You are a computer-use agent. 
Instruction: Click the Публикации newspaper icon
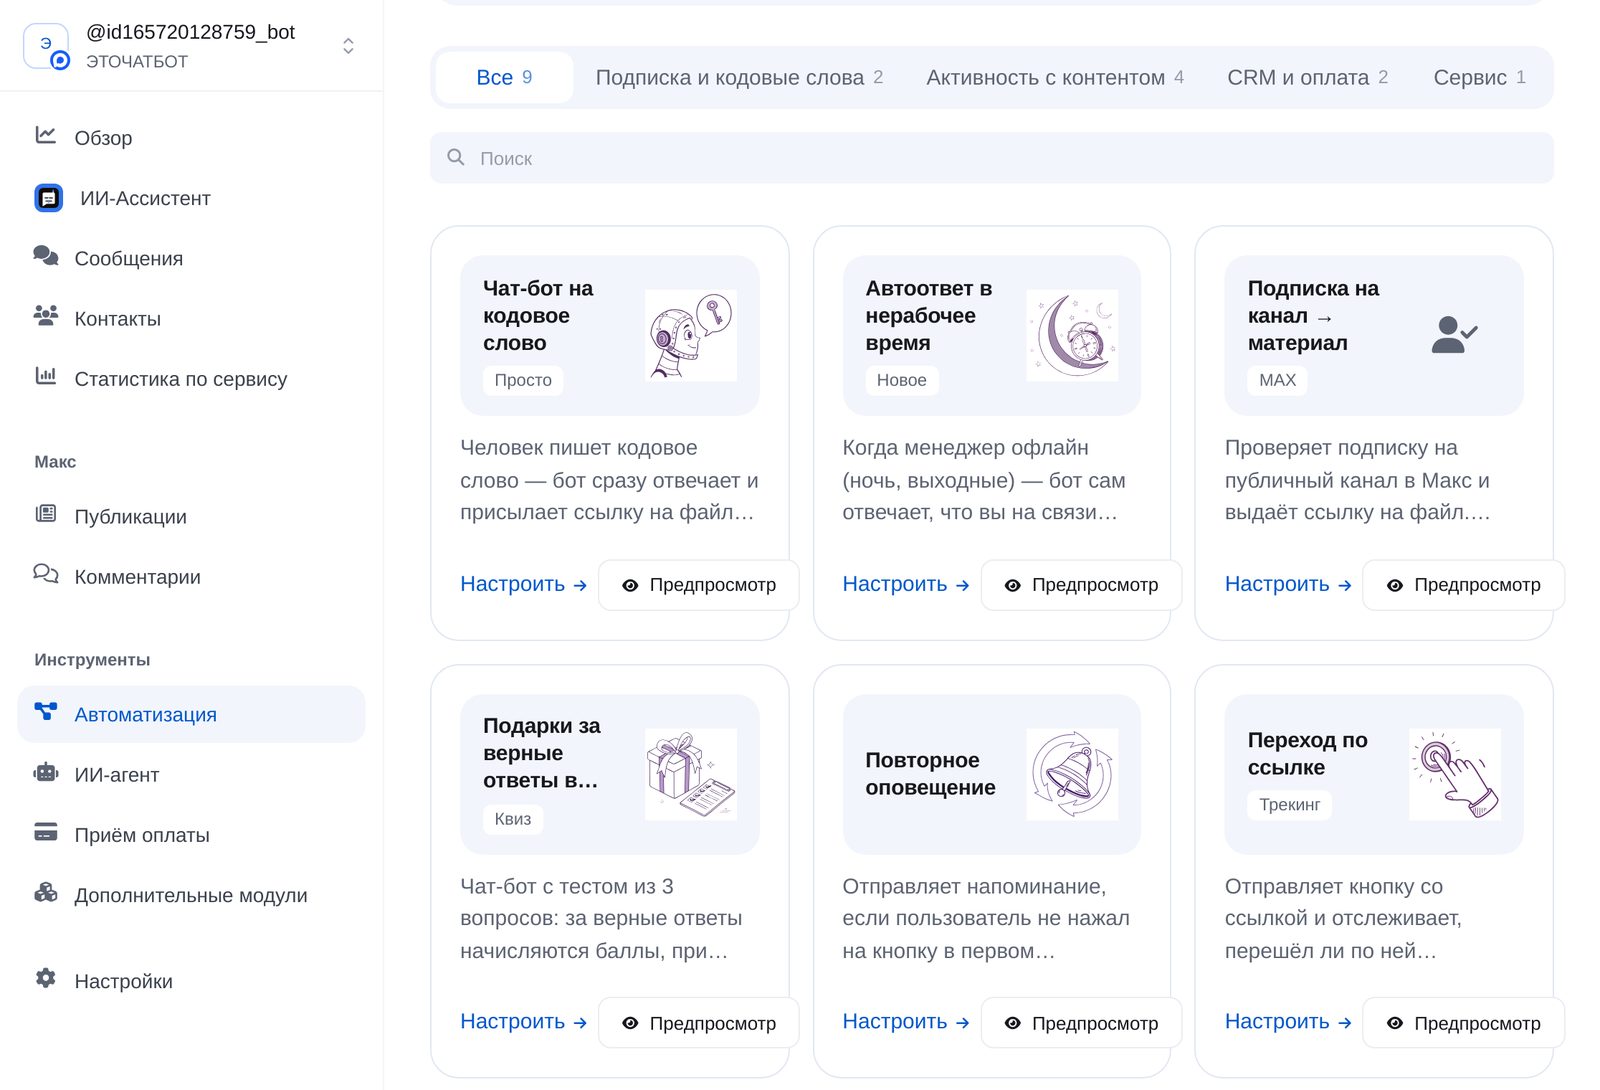tap(46, 514)
